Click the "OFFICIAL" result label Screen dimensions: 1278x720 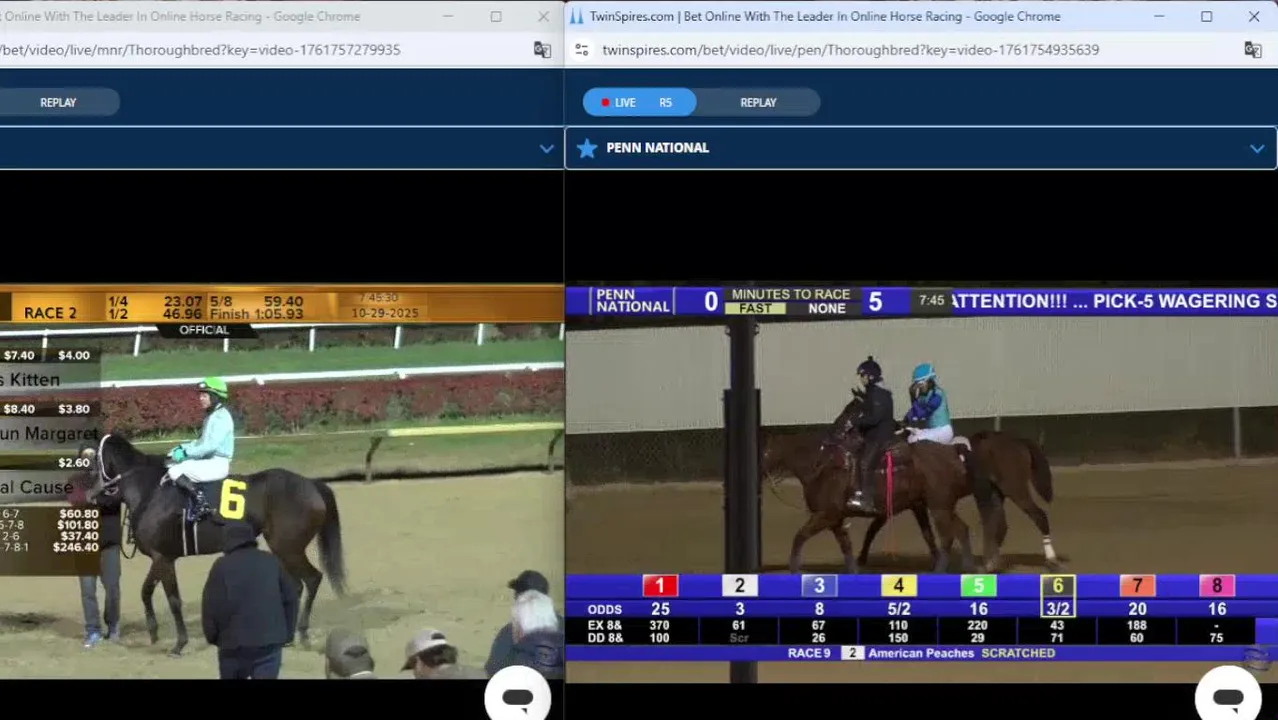pos(204,330)
